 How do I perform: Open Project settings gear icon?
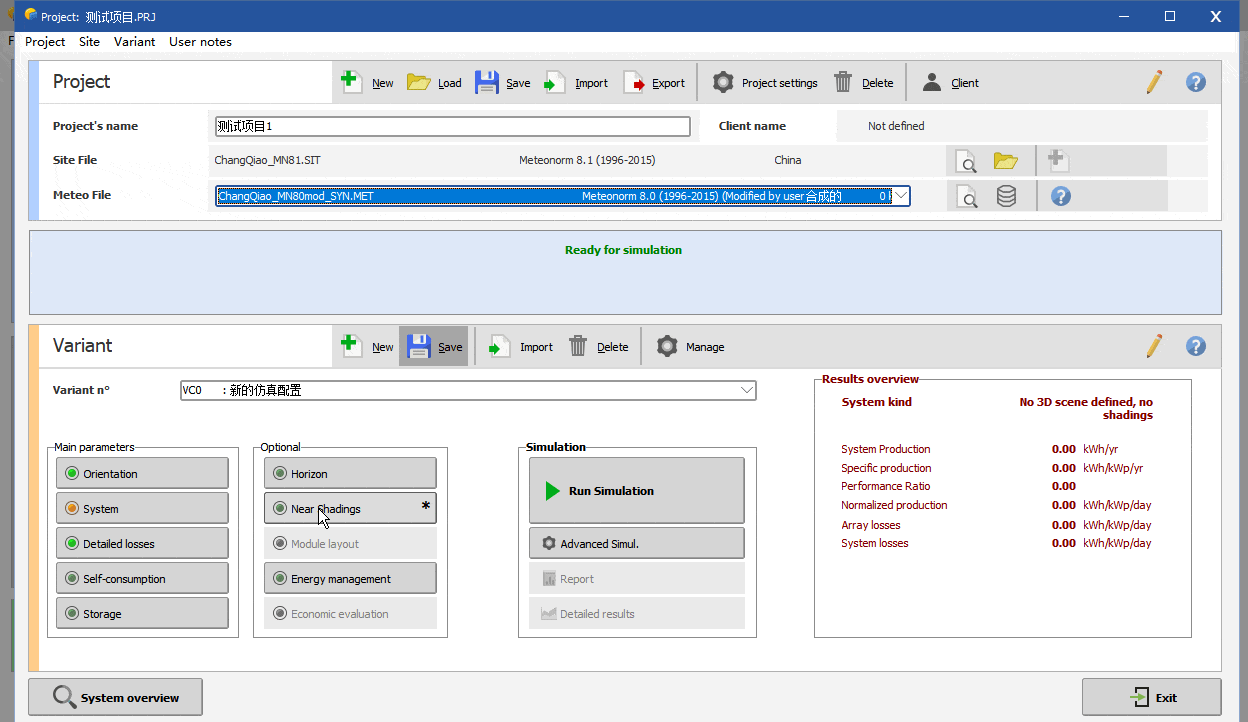[723, 82]
